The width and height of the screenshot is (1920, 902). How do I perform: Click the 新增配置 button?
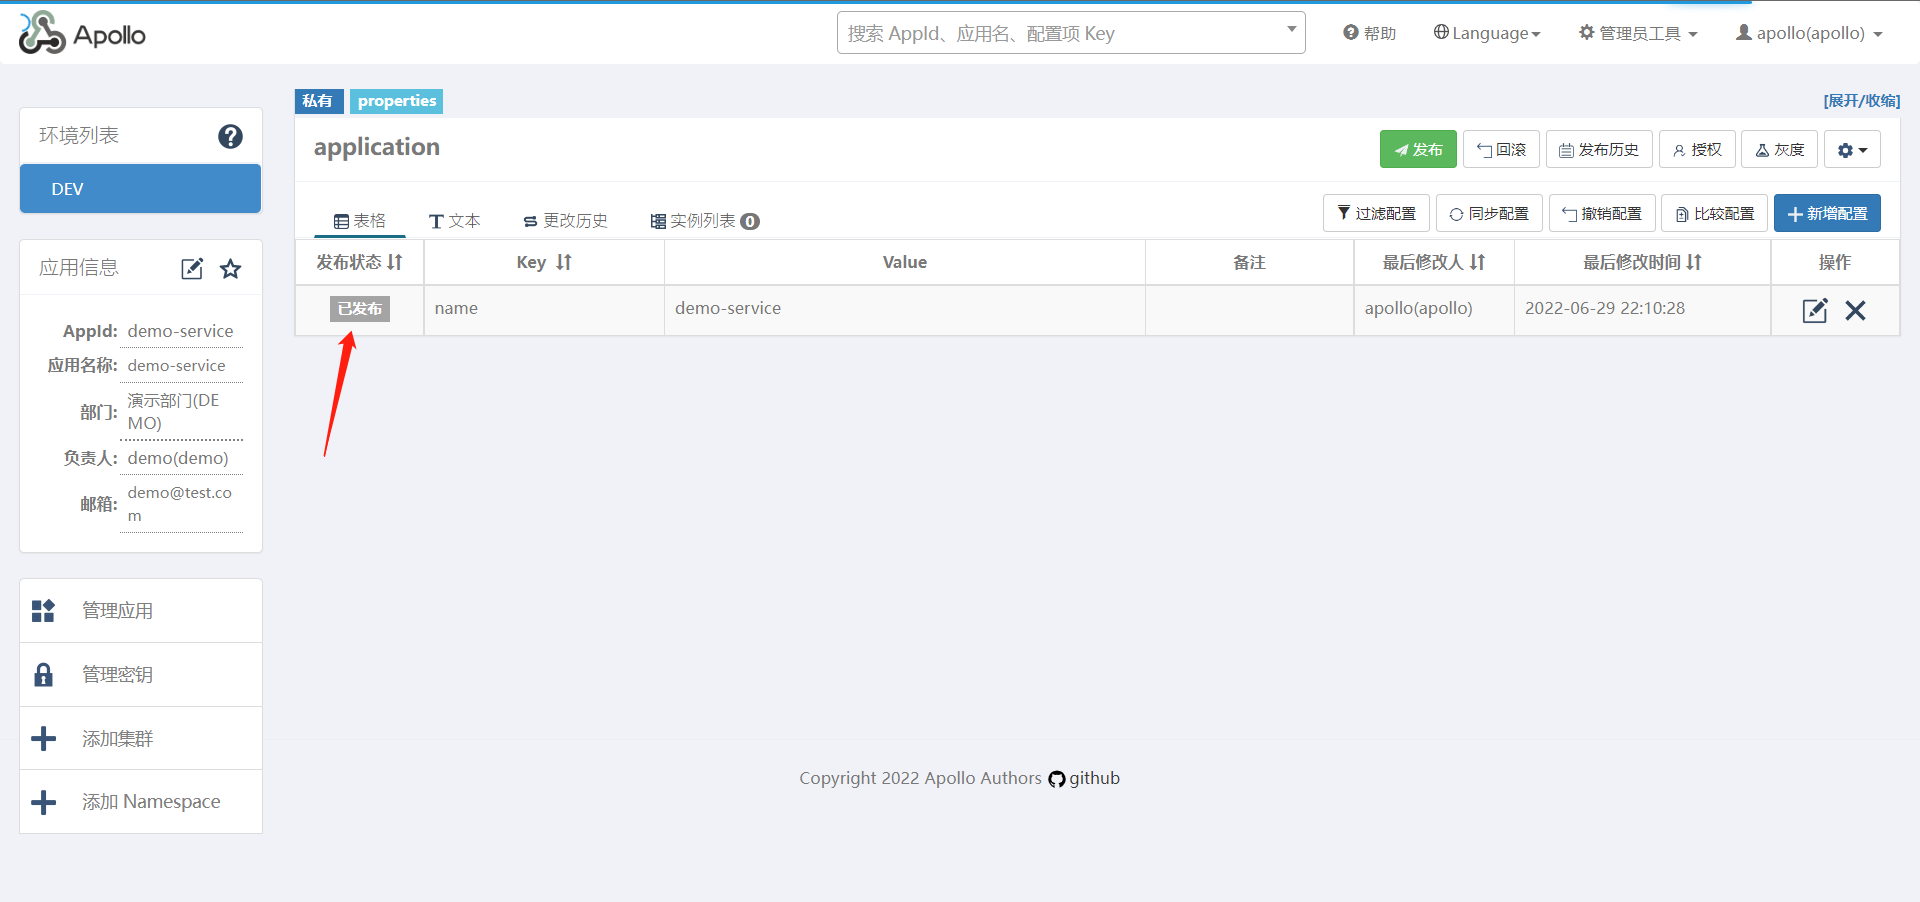[x=1827, y=214]
